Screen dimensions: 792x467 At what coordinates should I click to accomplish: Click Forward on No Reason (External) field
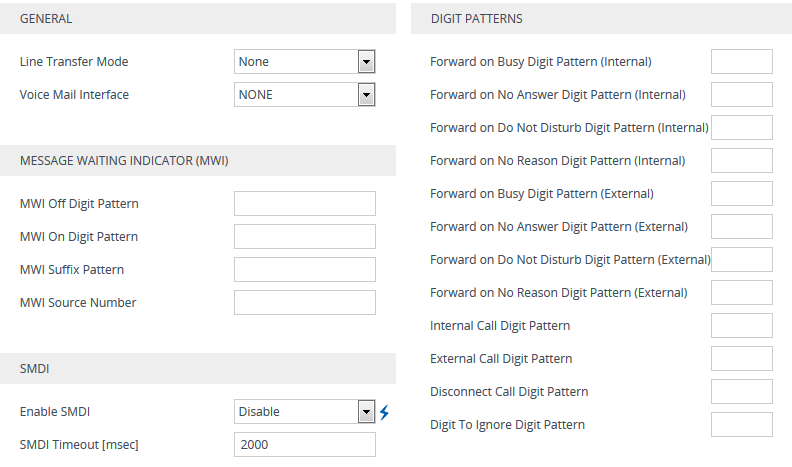[x=741, y=293]
